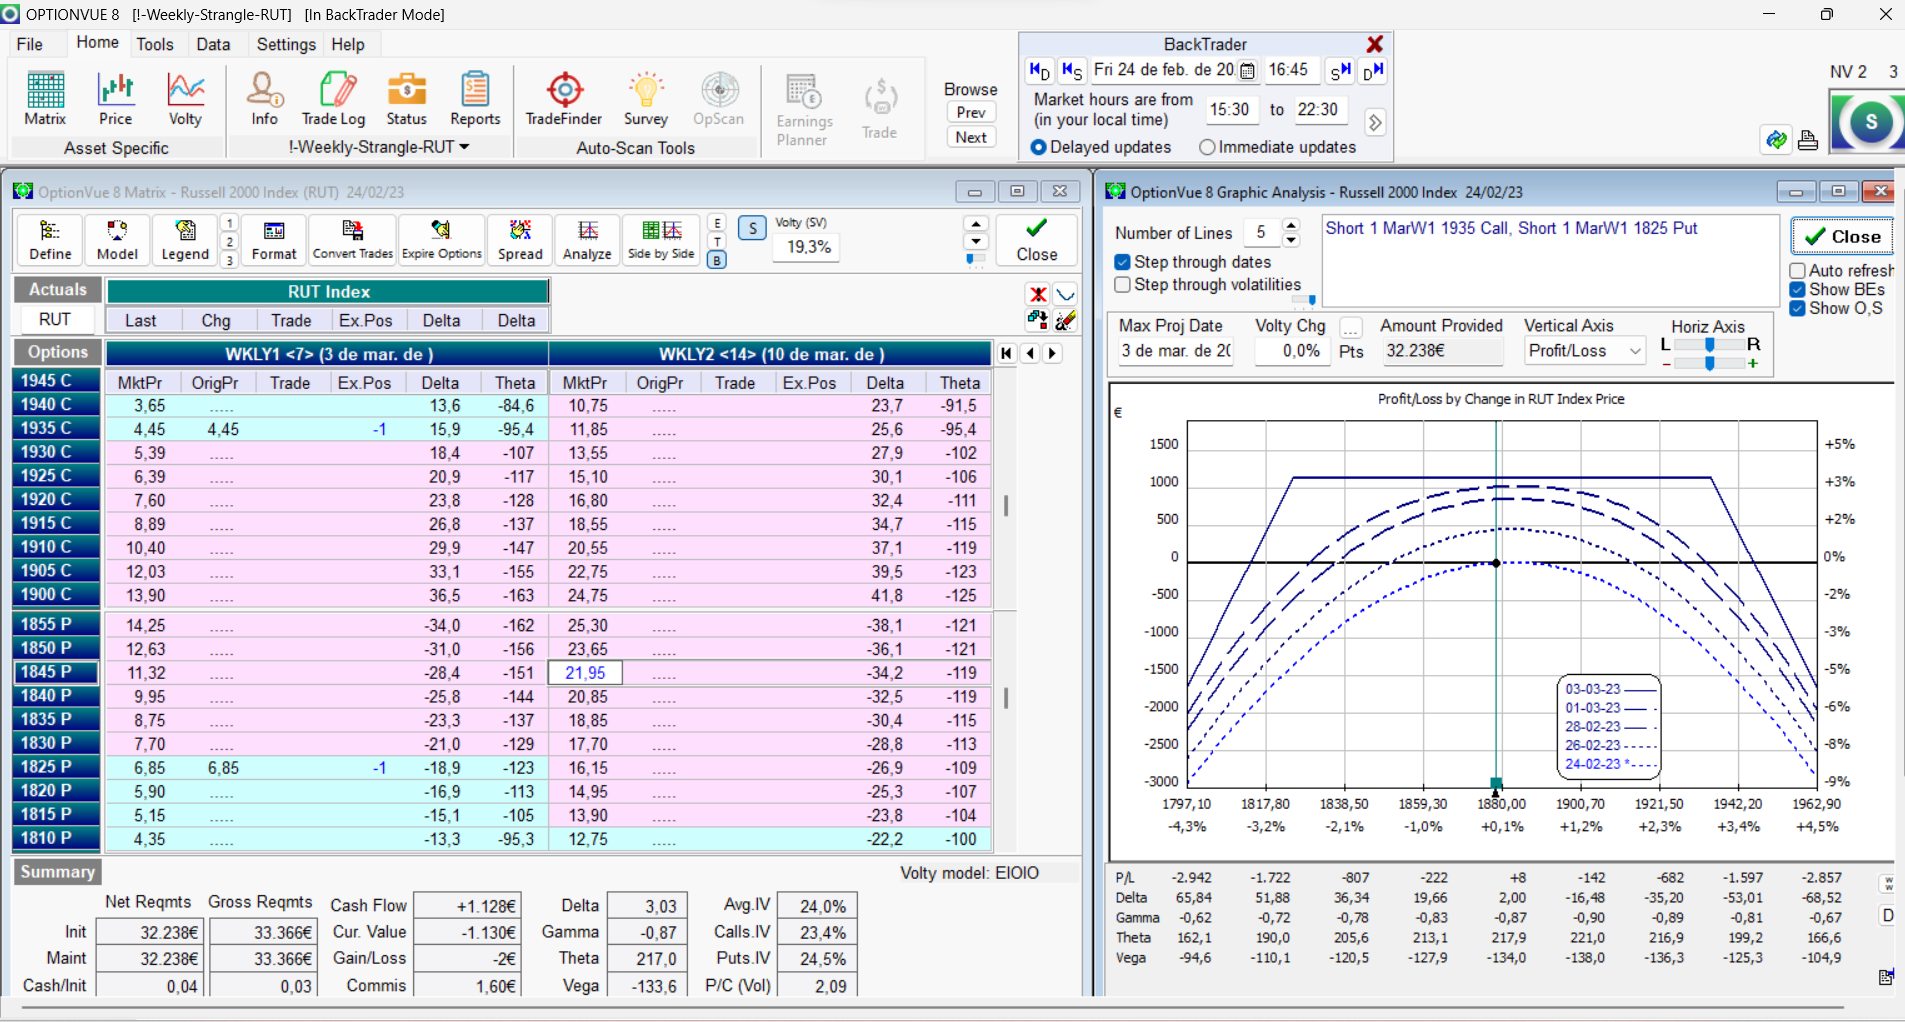
Task: Open the Settings menu
Action: [x=286, y=44]
